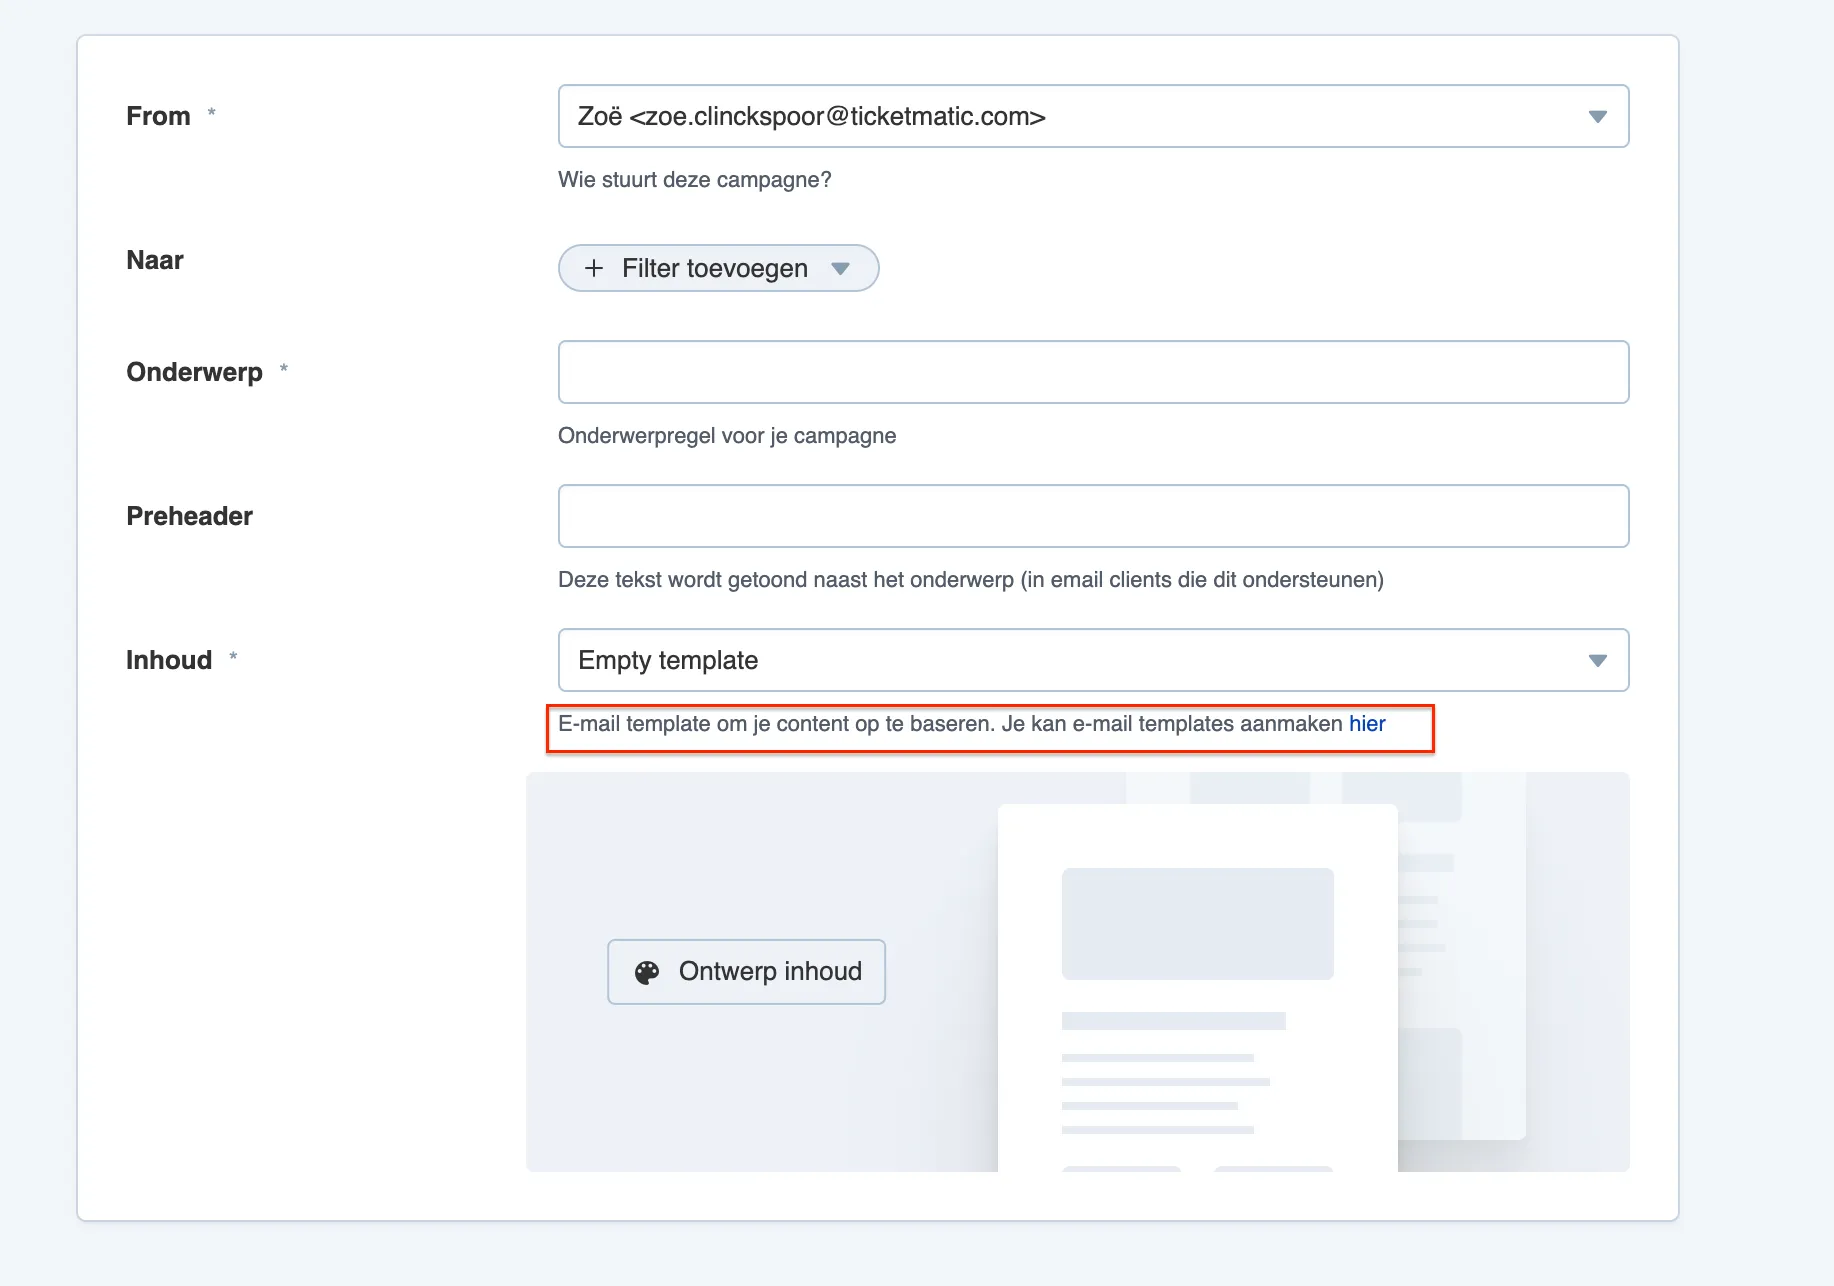1834x1286 pixels.
Task: Click the 'Inhoud' field label
Action: 169,660
